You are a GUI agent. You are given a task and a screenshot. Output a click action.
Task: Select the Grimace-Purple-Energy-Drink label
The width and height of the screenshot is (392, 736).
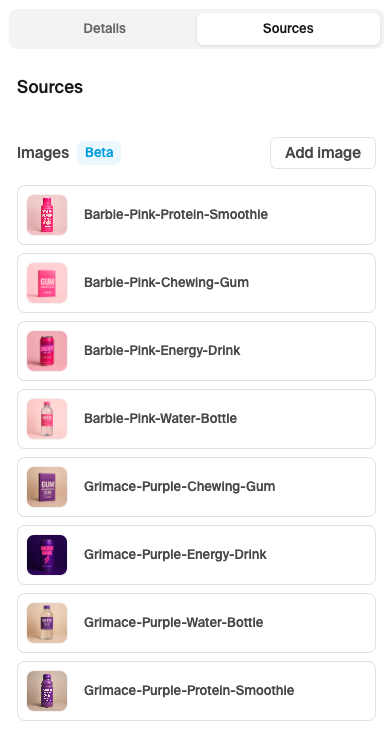click(175, 555)
